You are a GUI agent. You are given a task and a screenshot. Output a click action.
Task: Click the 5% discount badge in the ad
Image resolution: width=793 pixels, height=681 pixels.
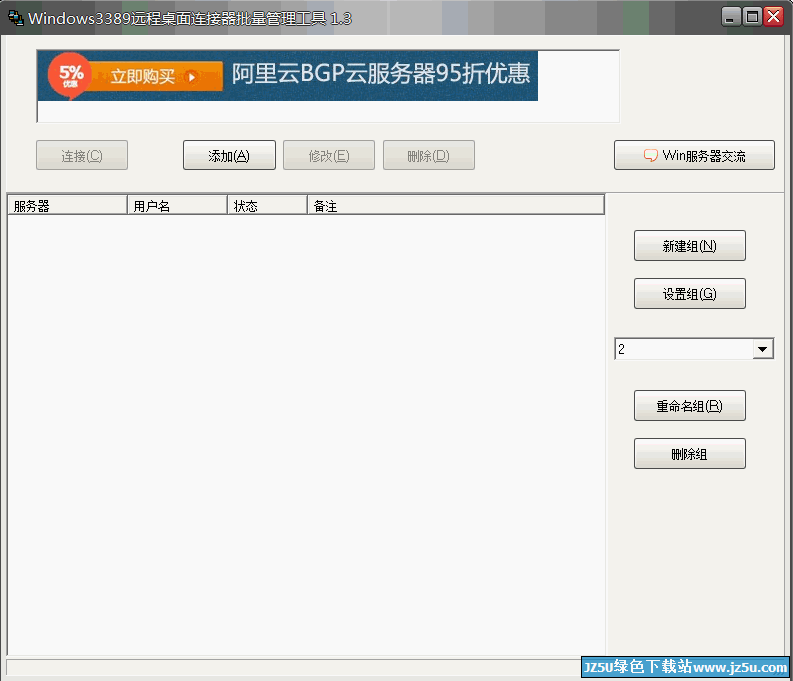[x=70, y=75]
